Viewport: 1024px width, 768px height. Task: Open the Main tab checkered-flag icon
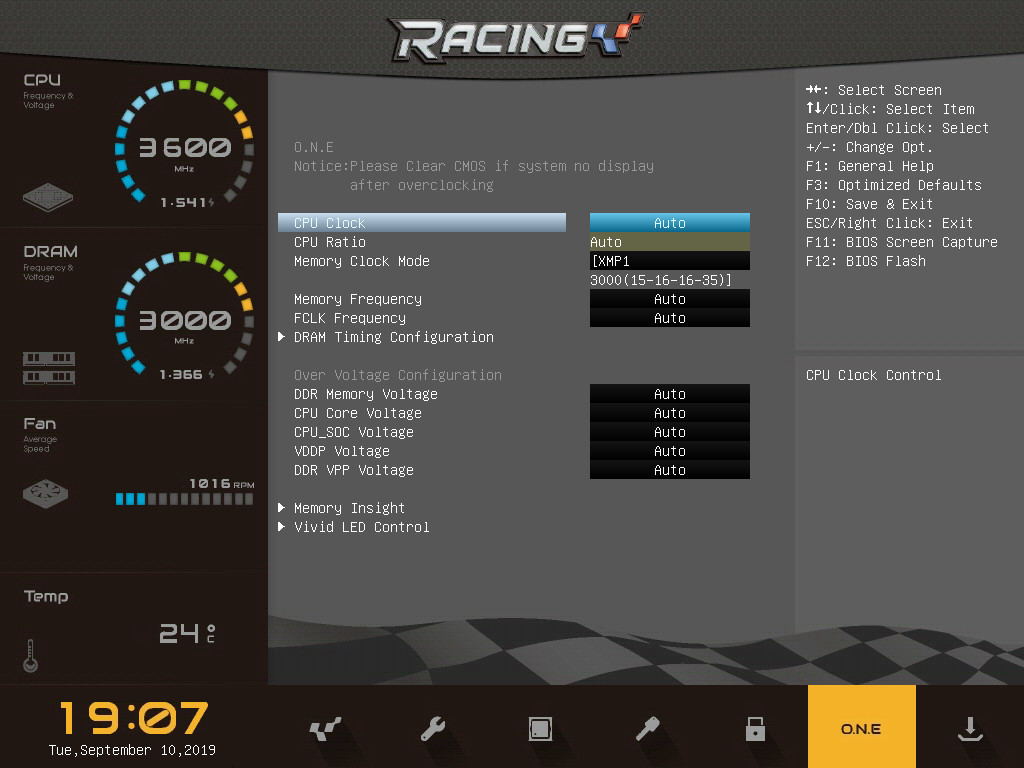point(325,729)
